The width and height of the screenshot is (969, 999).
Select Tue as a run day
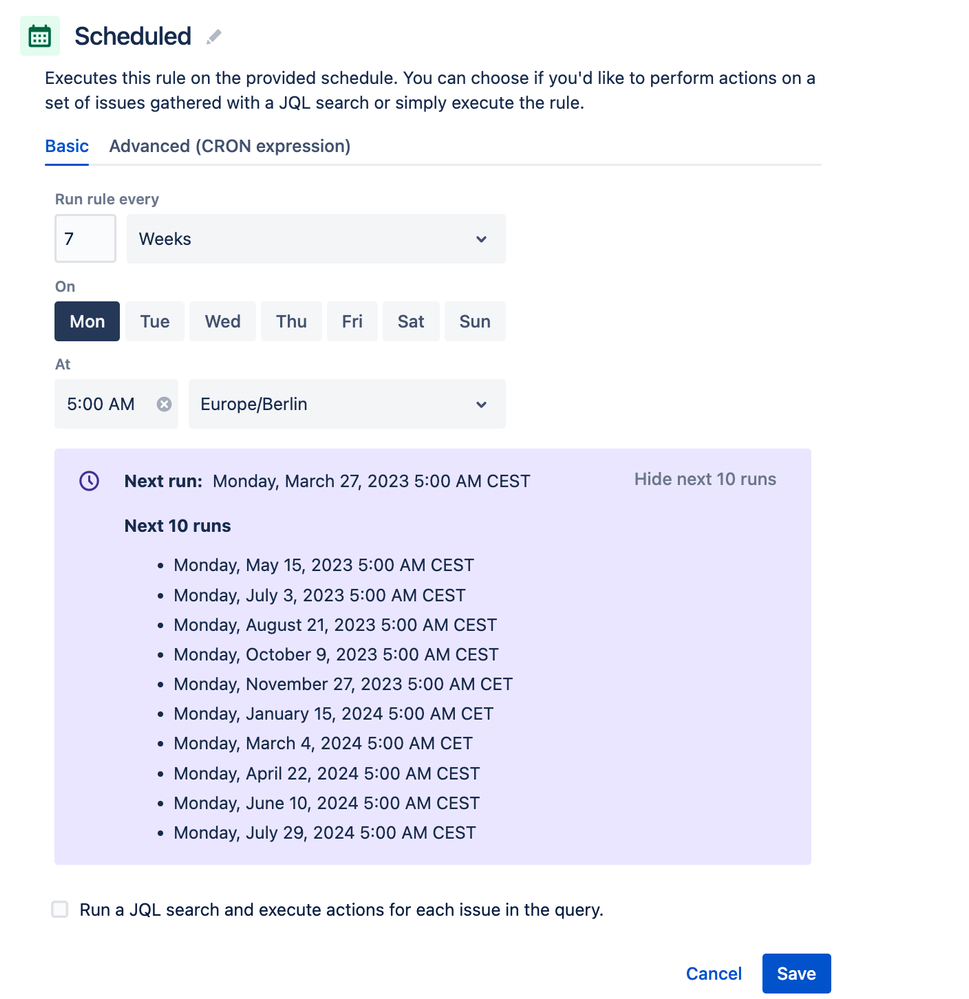click(x=154, y=321)
